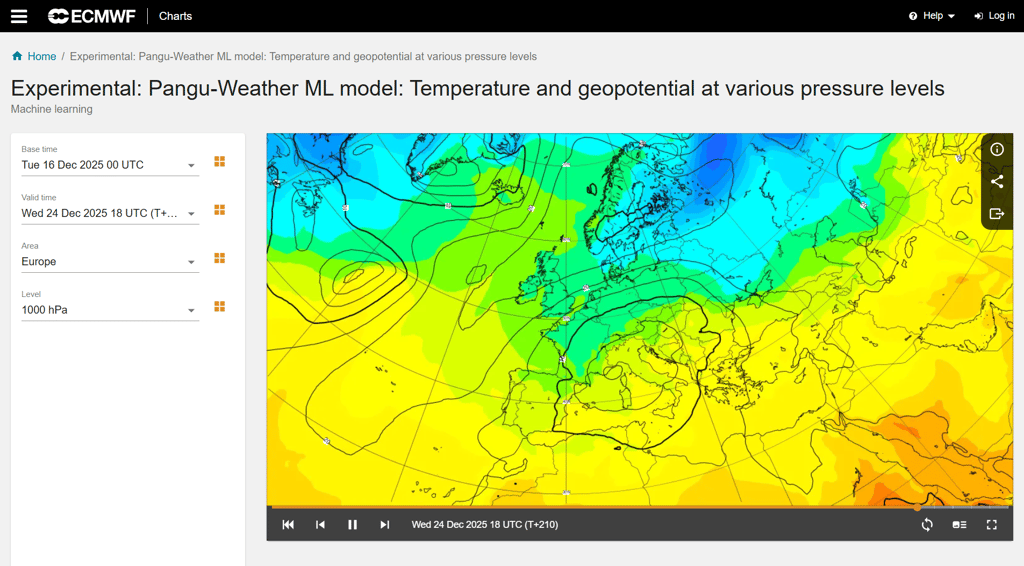
Task: Jump to the first frame of animation
Action: pyautogui.click(x=288, y=525)
